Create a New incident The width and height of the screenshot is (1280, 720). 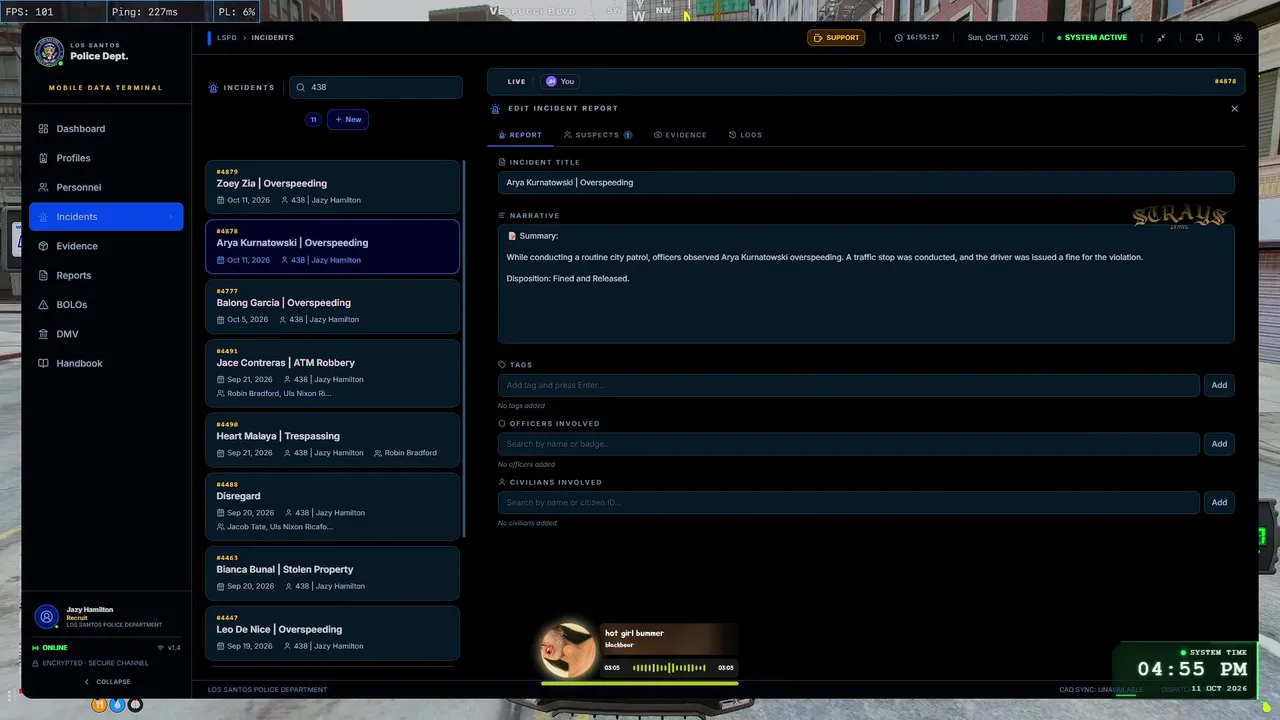click(348, 119)
